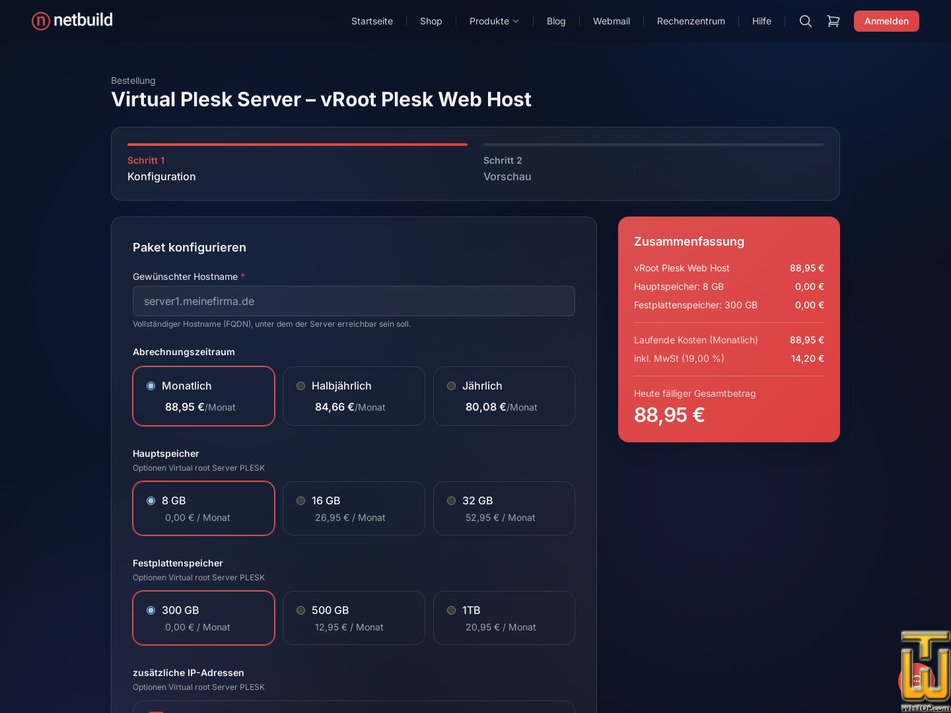This screenshot has height=713, width=951.
Task: Click the Bestellung breadcrumb label
Action: 133,81
